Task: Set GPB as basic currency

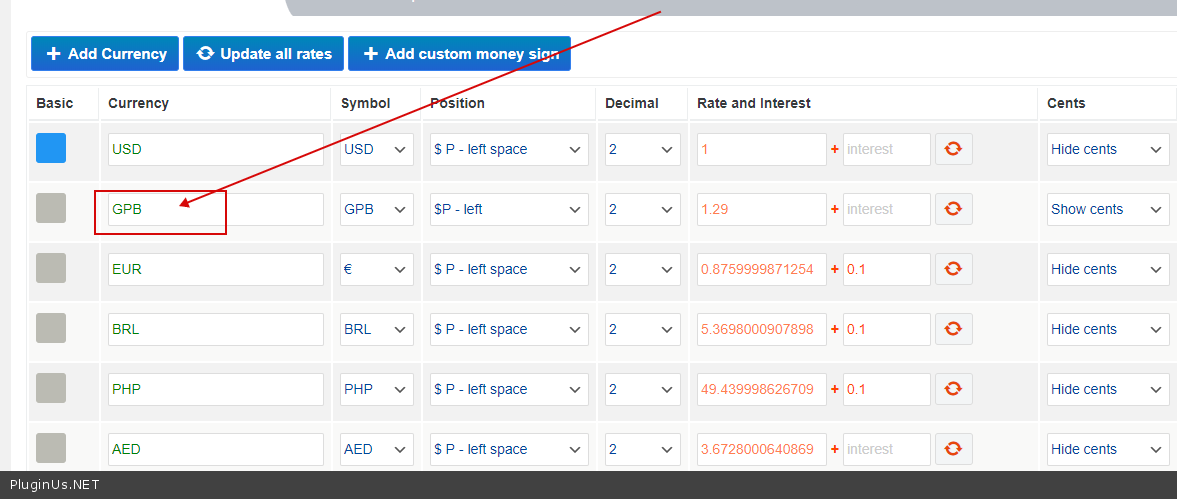Action: (51, 208)
